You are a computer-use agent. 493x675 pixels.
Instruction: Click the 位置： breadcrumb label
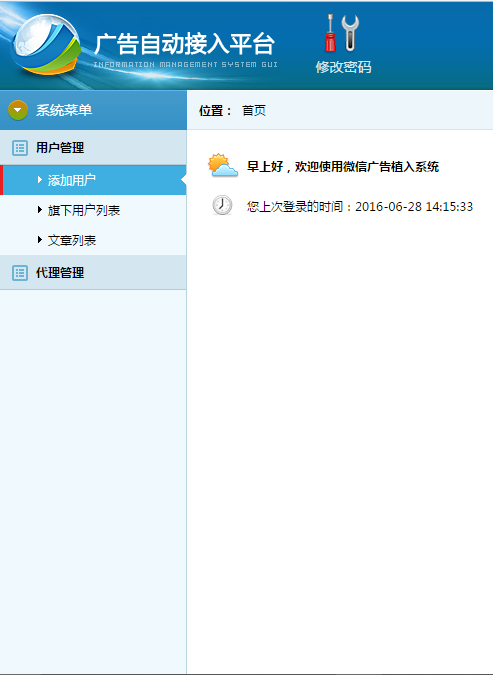point(215,111)
